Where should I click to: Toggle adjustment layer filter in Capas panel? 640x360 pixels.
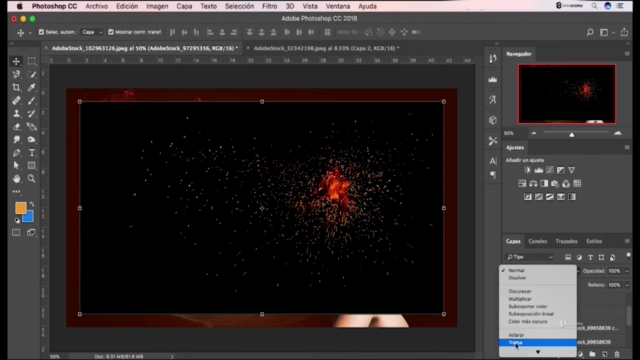[x=579, y=257]
